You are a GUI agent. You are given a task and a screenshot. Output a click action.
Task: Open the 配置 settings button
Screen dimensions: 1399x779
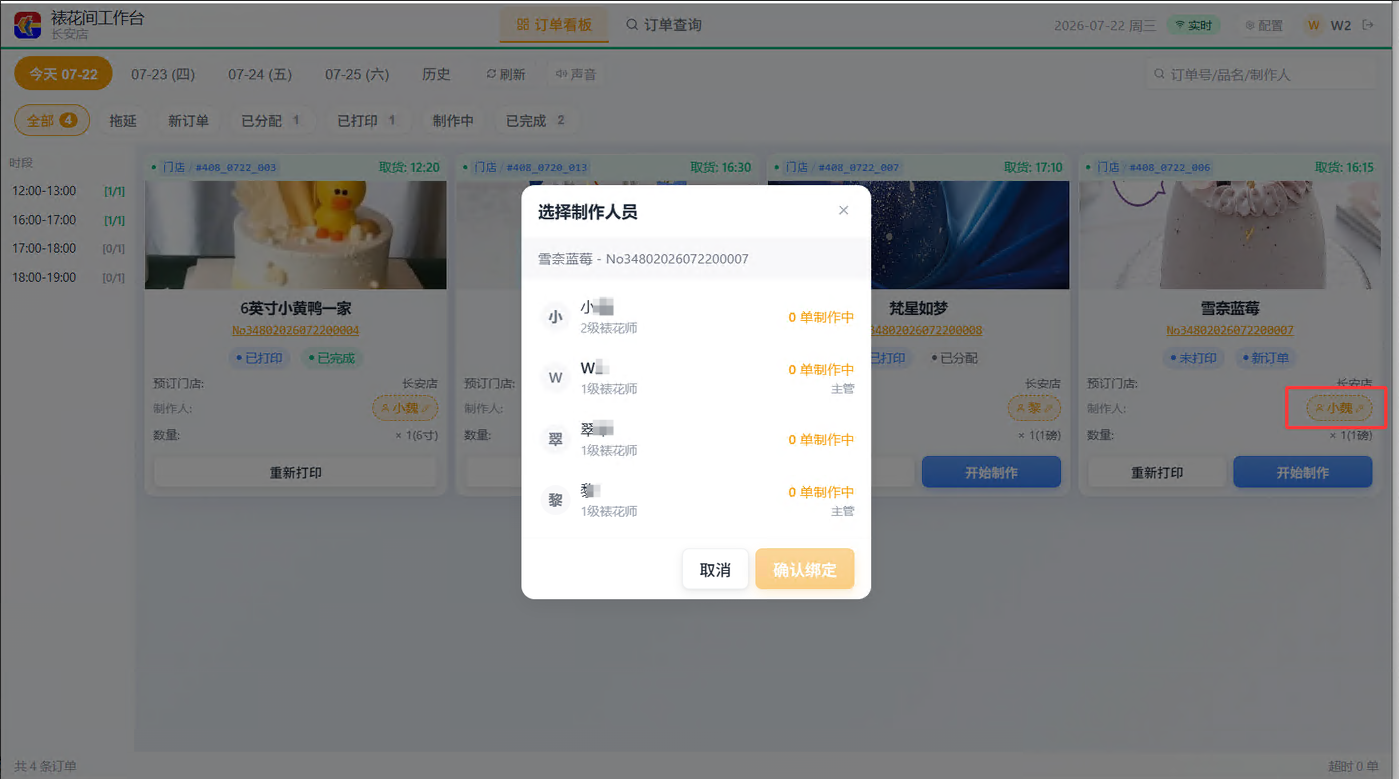[x=1263, y=25]
